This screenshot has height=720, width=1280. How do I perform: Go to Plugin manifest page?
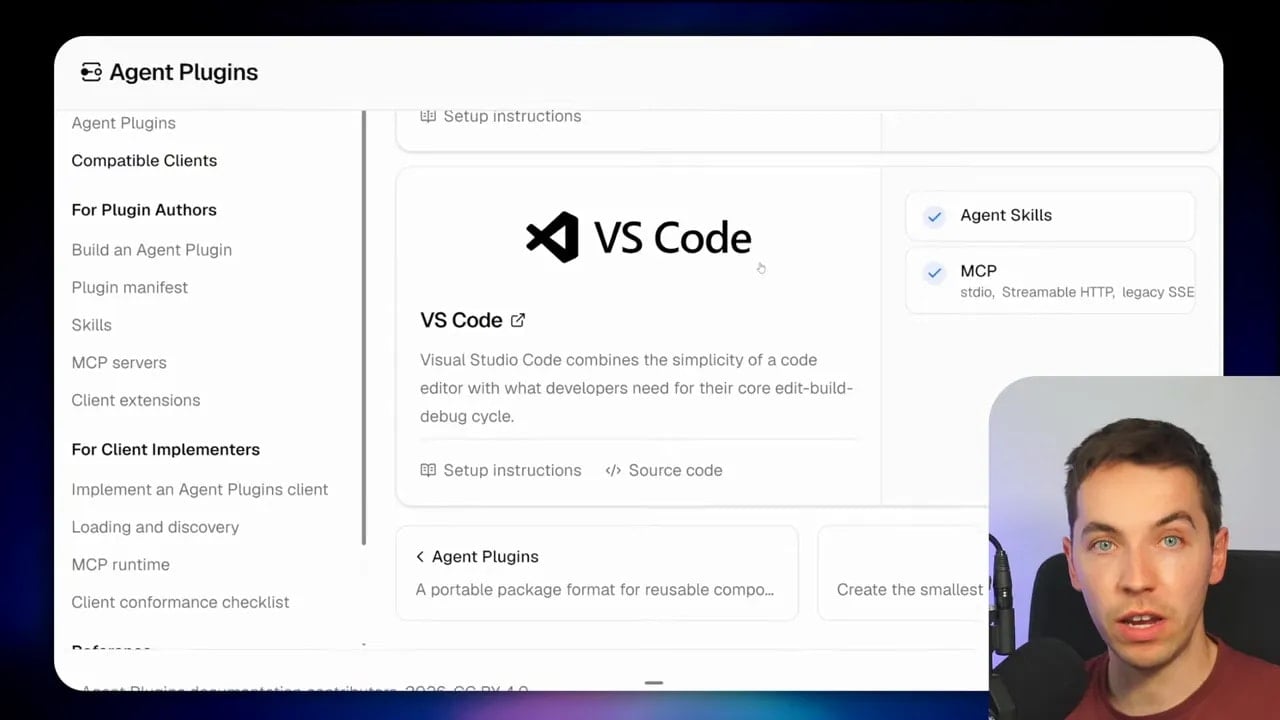(129, 287)
